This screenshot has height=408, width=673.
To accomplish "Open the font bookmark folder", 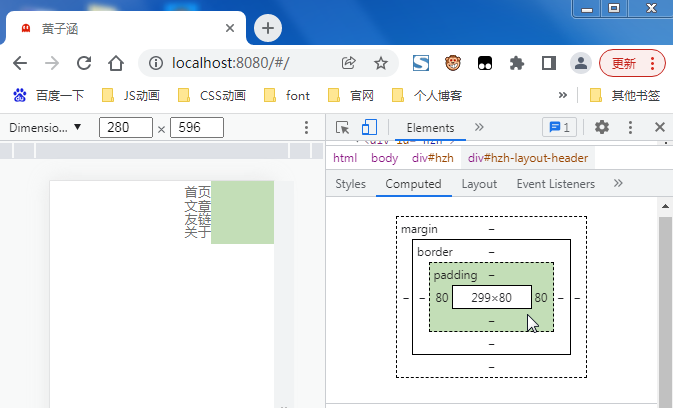I will [287, 95].
